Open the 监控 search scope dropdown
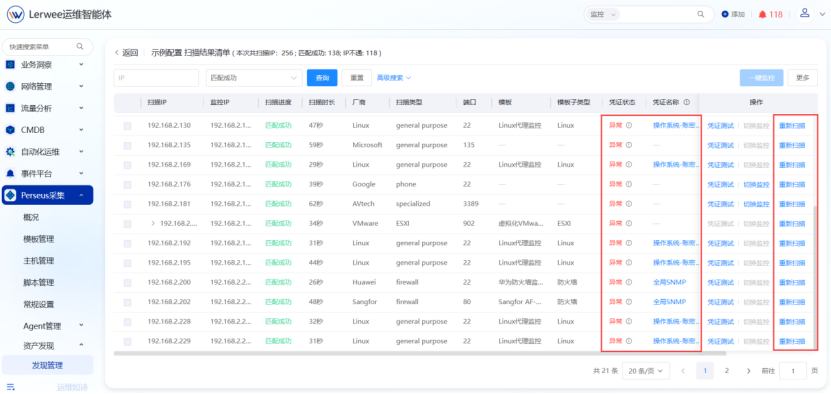The image size is (831, 394). (603, 14)
